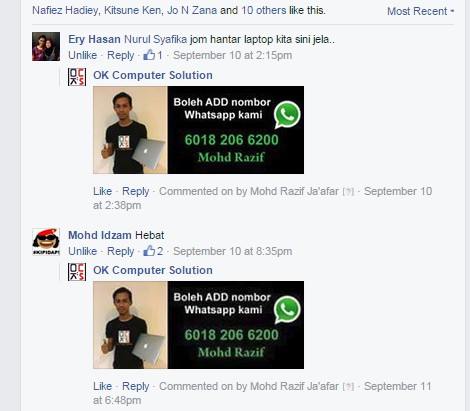Open the Most Recent sorting dropdown
Screen dimensions: 470x411
pos(420,11)
